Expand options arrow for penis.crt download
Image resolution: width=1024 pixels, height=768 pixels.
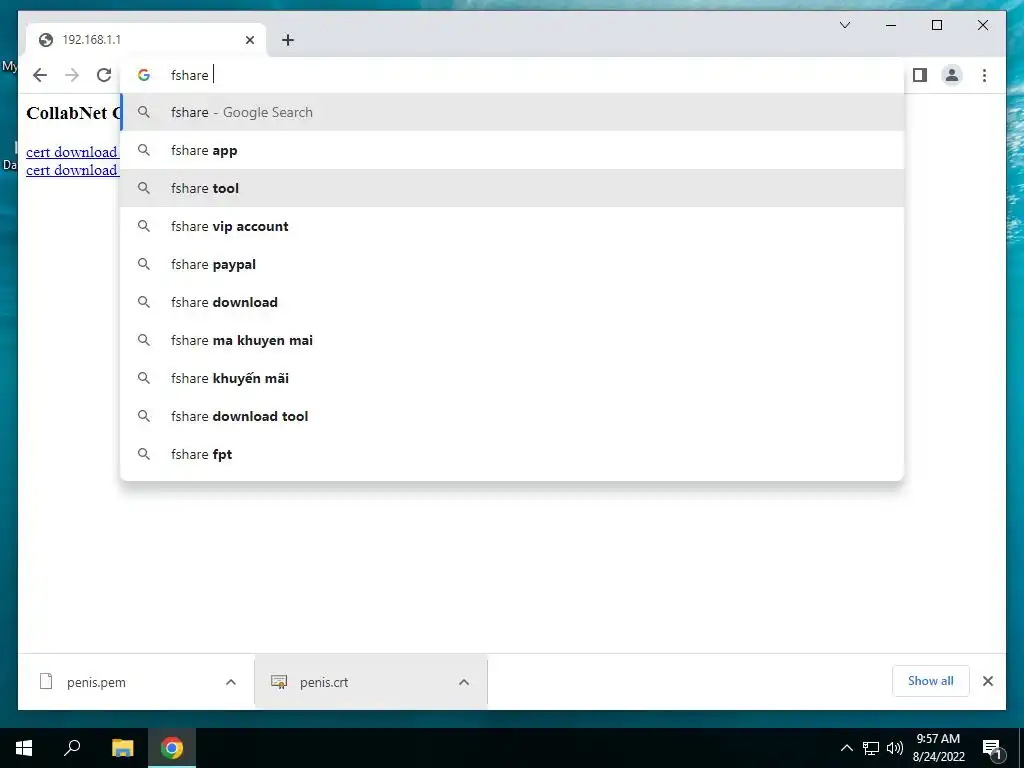click(x=464, y=682)
